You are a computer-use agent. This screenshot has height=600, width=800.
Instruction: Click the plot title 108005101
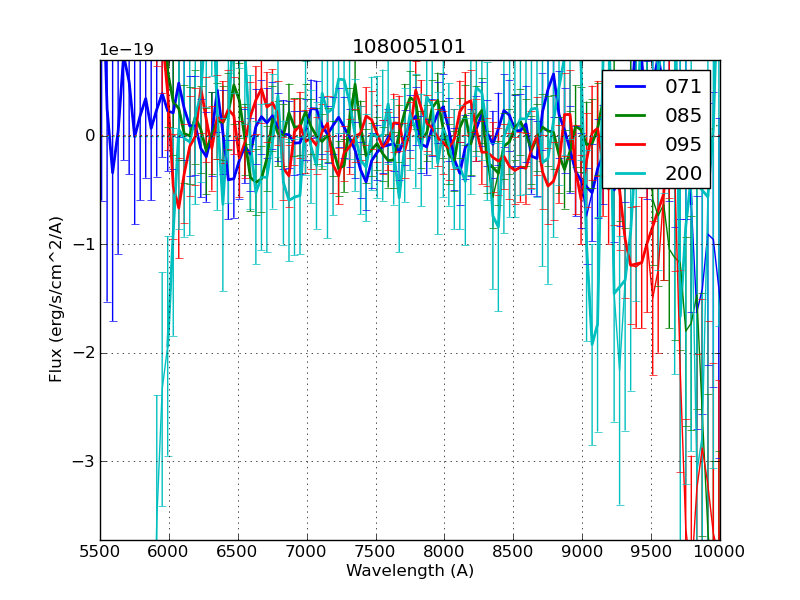pos(409,47)
